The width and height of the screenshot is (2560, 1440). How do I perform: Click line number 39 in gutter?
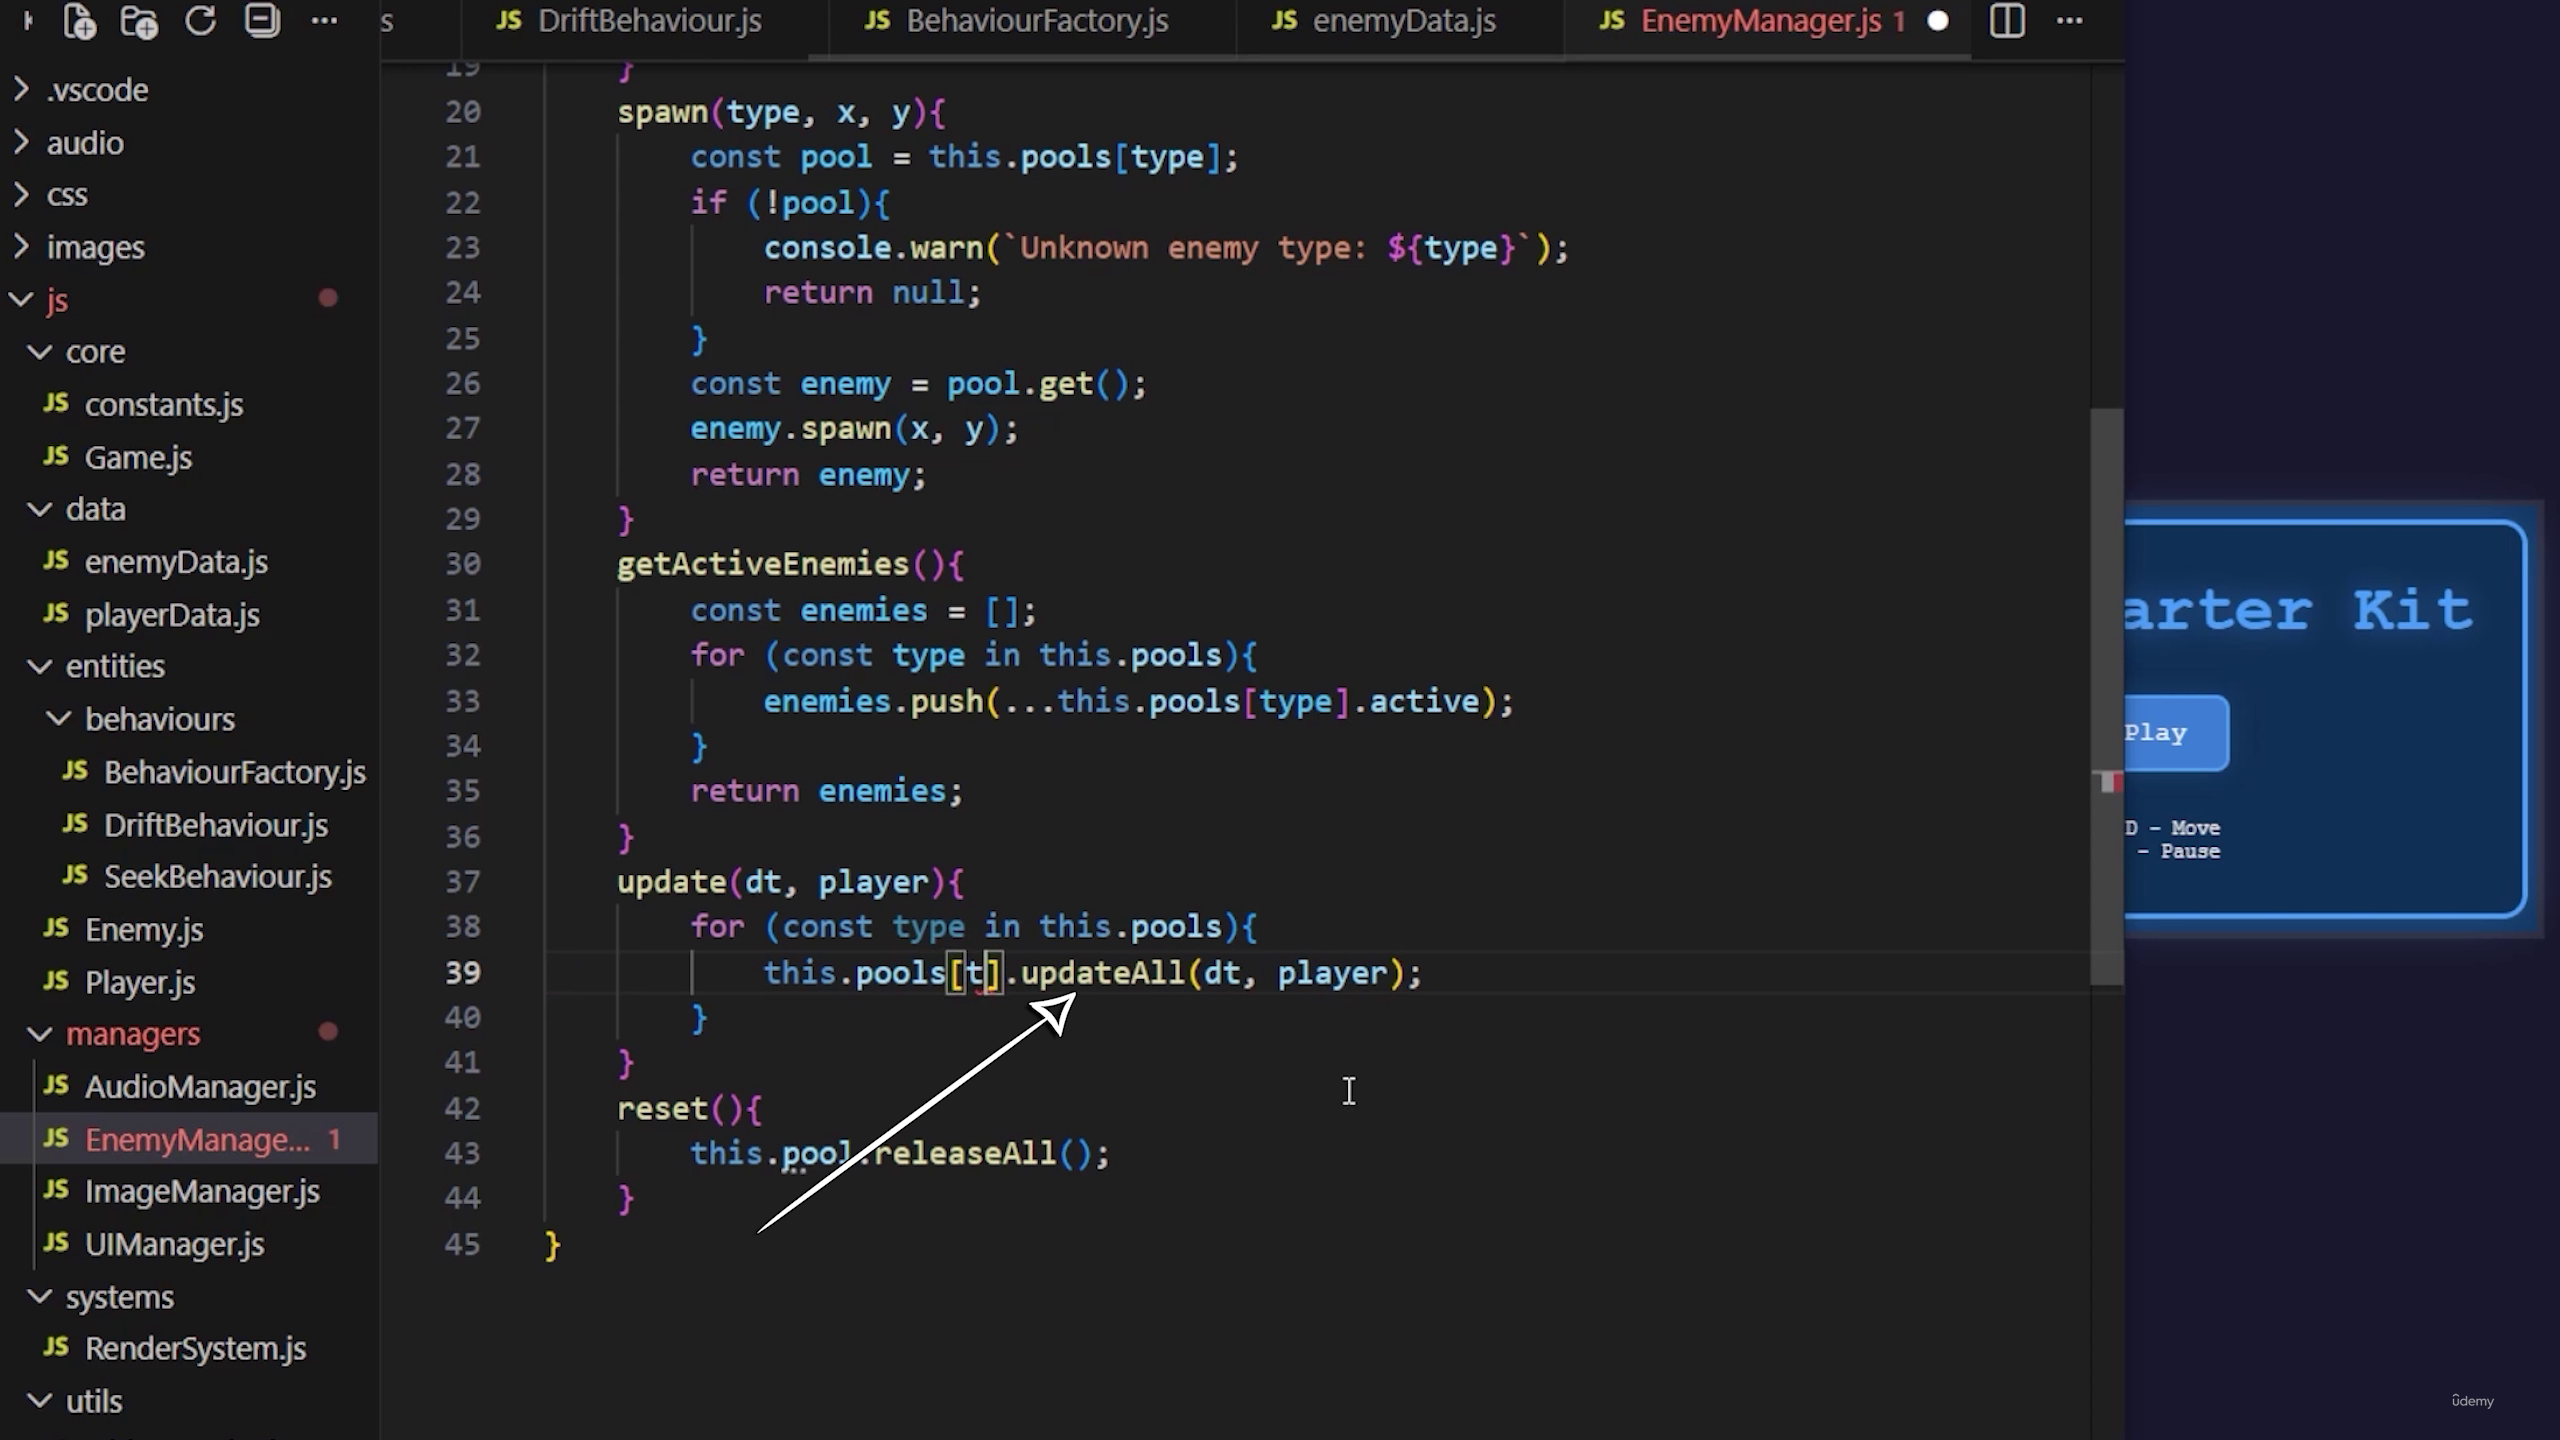[x=463, y=973]
